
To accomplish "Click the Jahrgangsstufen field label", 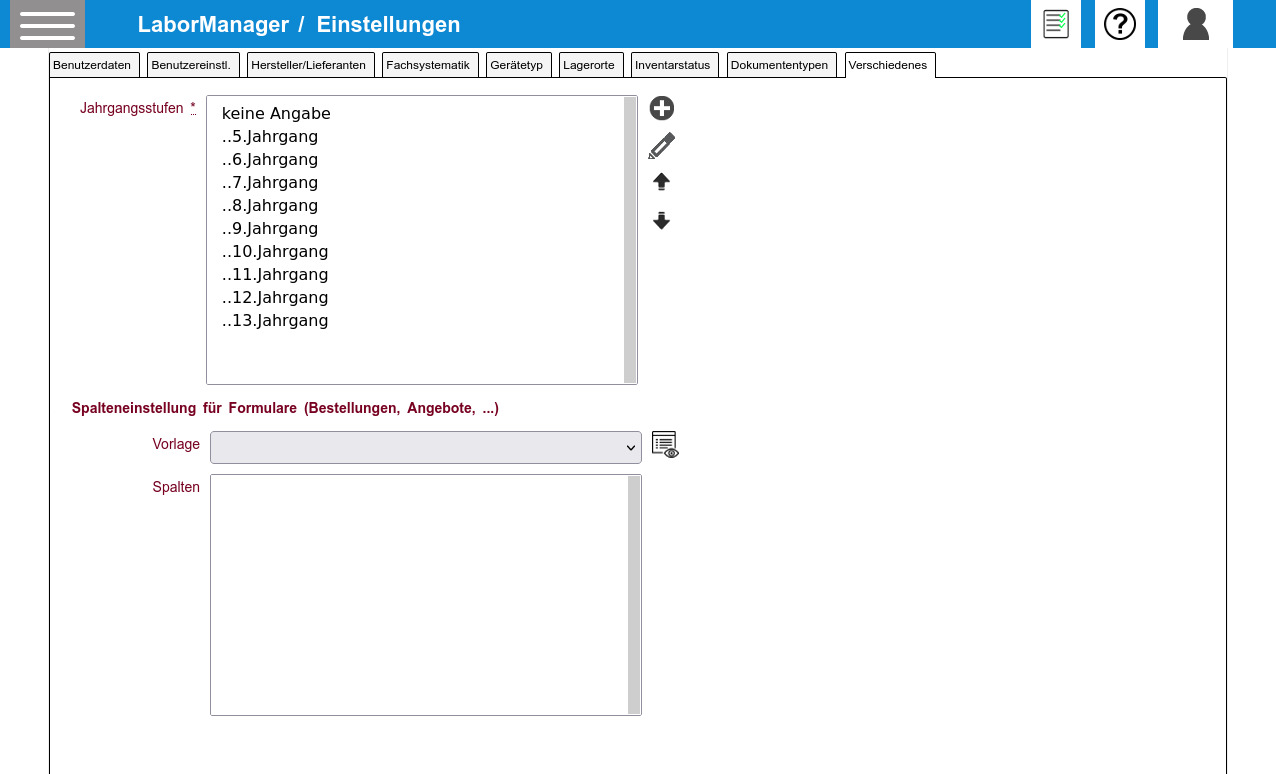I will [131, 108].
